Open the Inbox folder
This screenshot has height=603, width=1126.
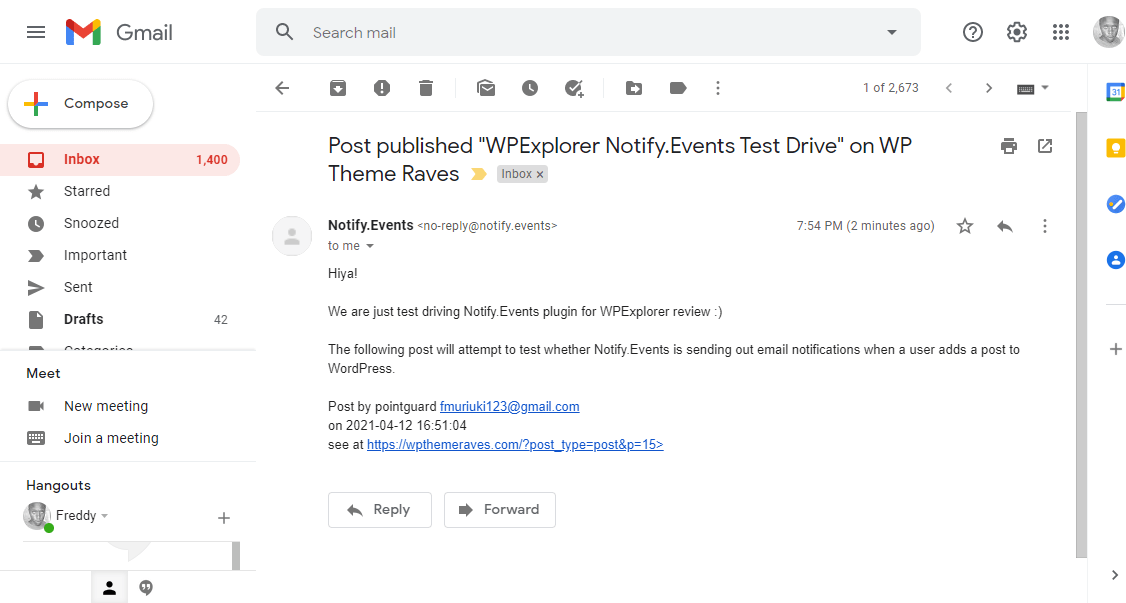120,160
